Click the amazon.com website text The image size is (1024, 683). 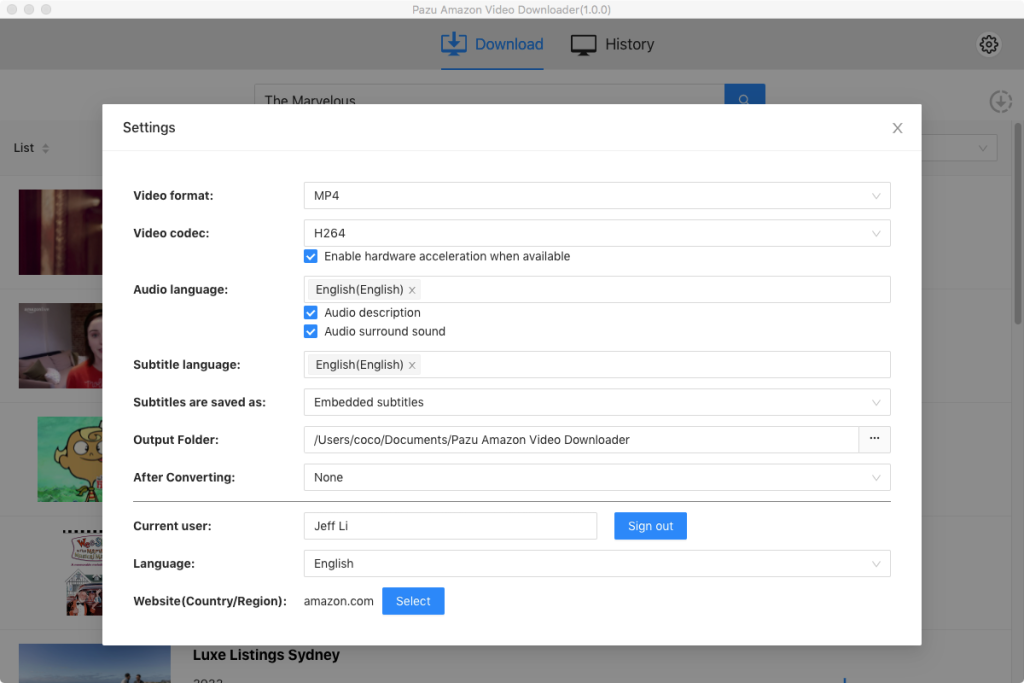pyautogui.click(x=339, y=601)
